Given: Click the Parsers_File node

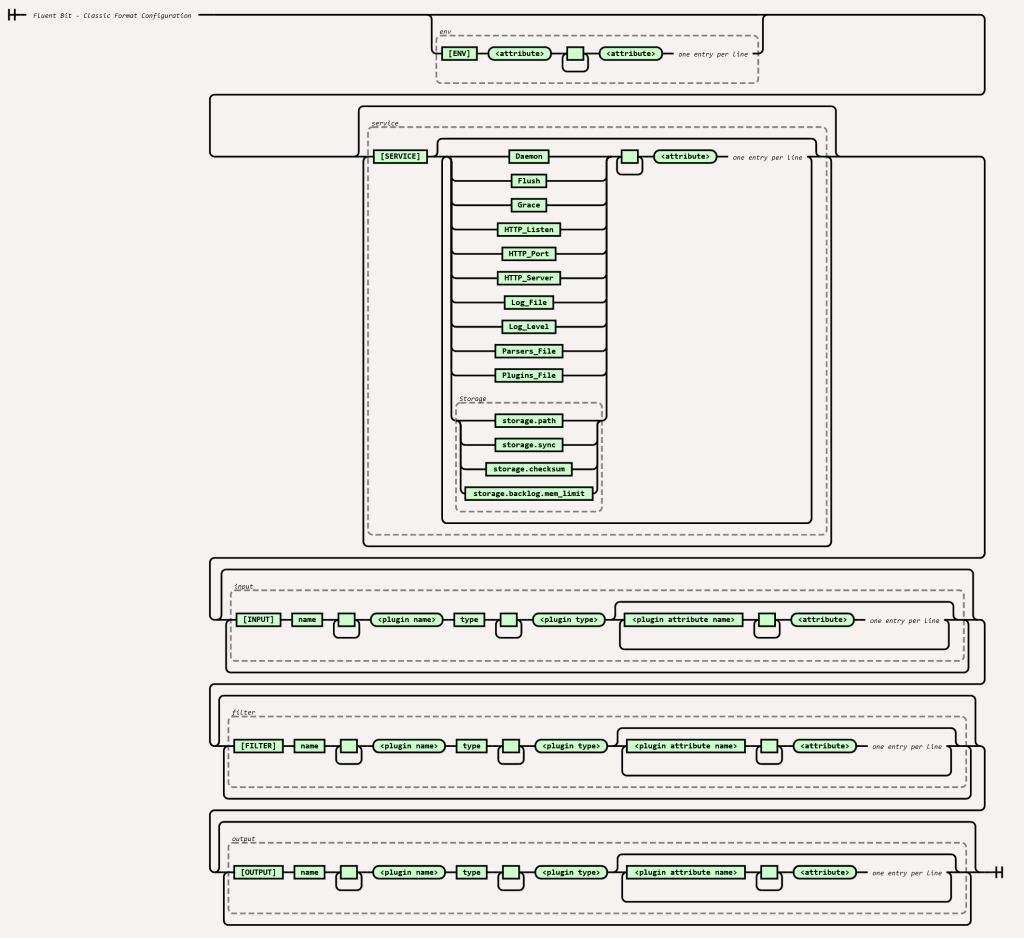Looking at the screenshot, I should tap(528, 351).
